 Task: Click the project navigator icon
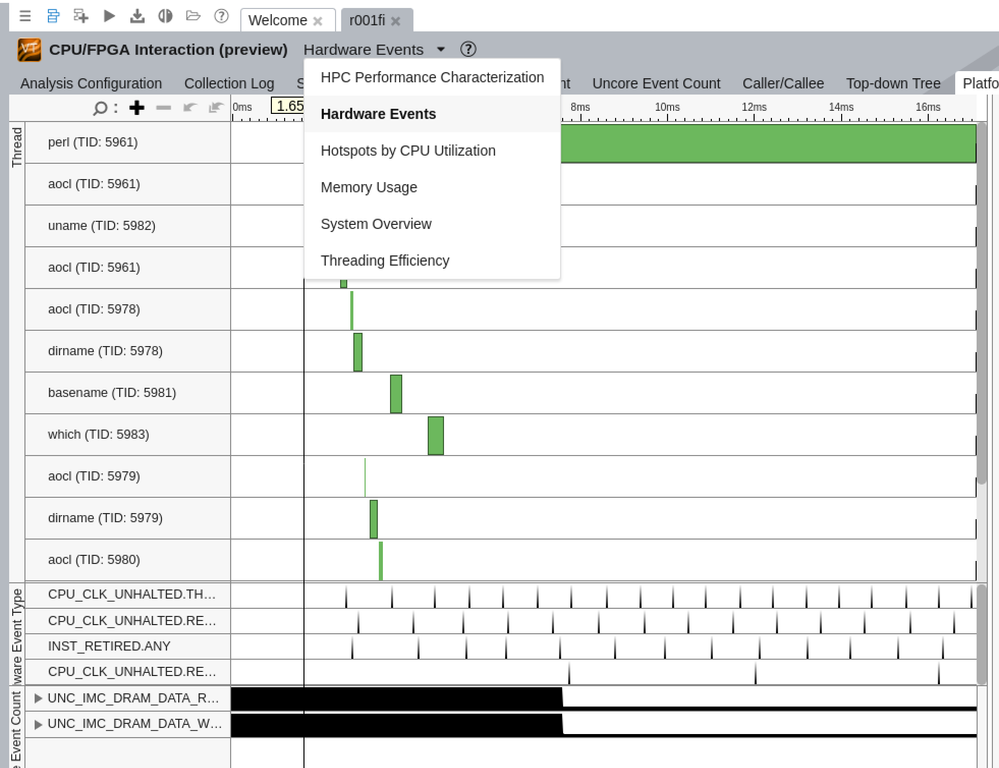tap(53, 17)
